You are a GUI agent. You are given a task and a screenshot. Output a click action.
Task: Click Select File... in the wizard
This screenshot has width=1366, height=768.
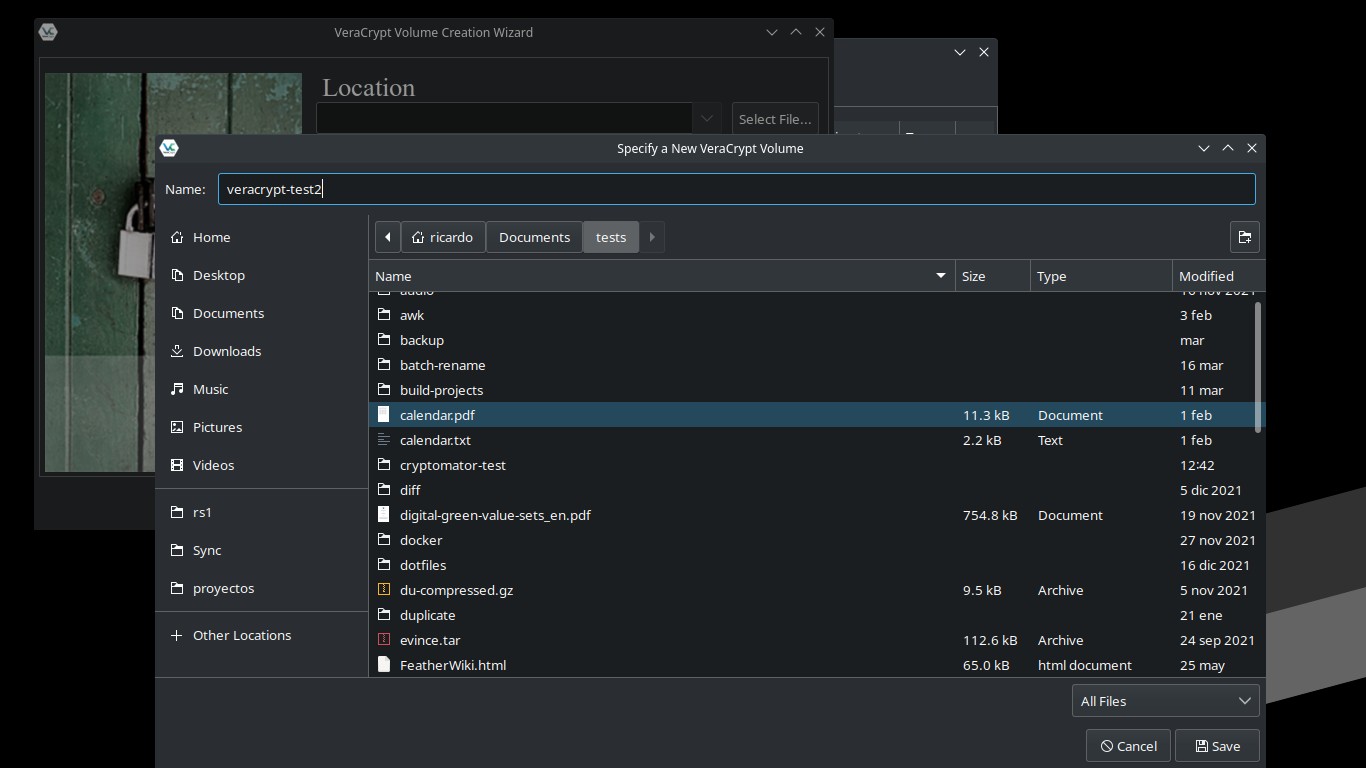point(775,119)
